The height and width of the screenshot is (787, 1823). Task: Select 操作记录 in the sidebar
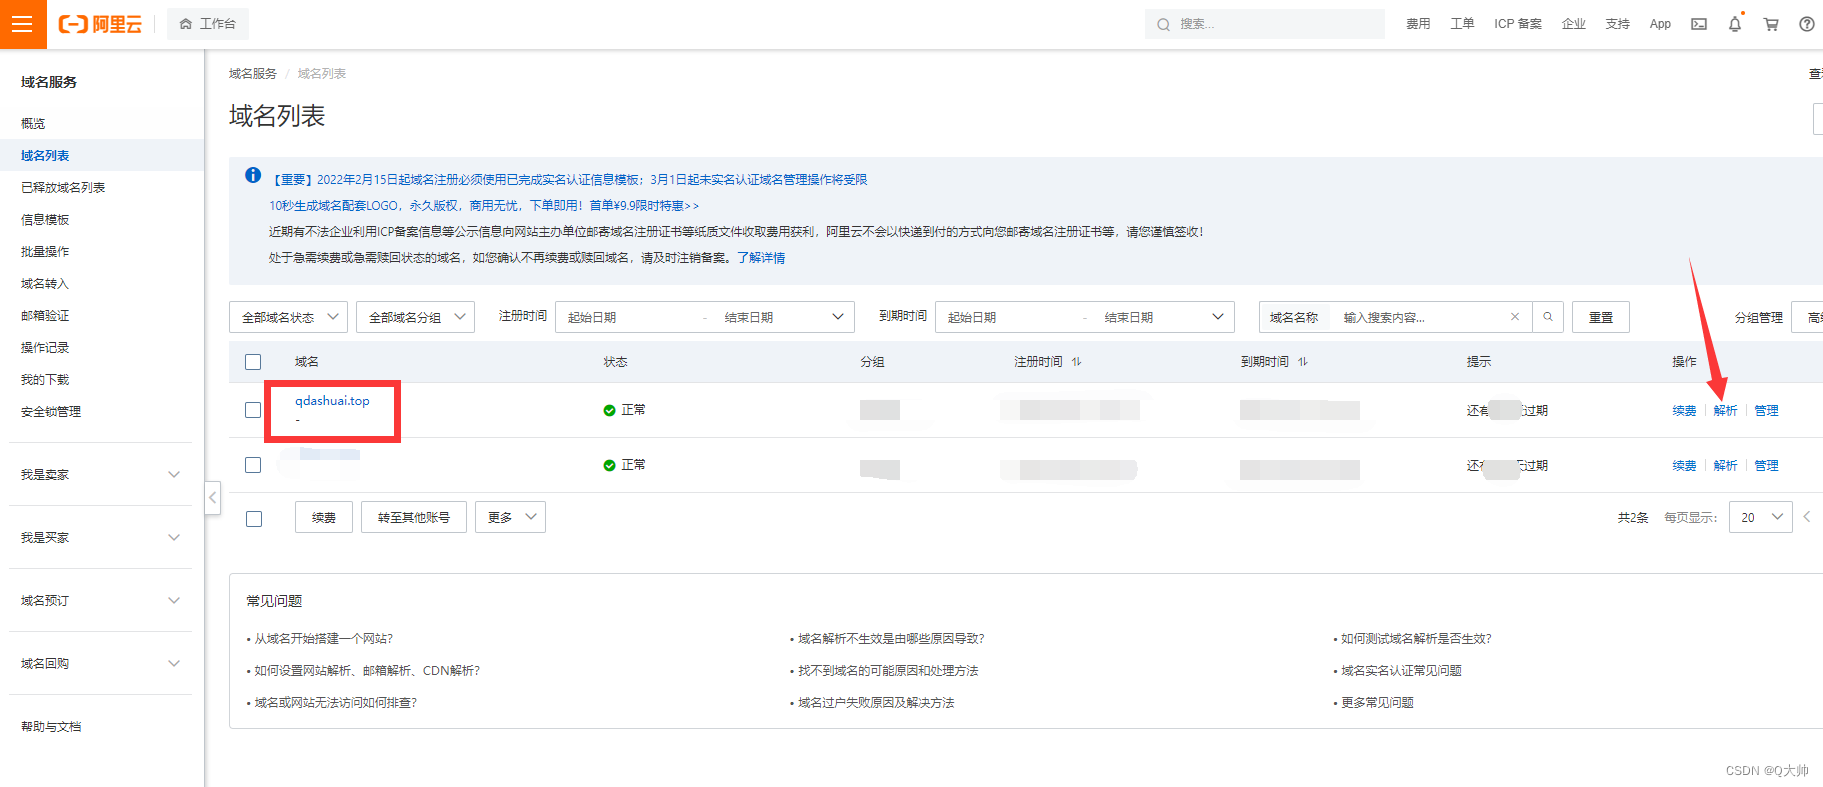tap(45, 347)
